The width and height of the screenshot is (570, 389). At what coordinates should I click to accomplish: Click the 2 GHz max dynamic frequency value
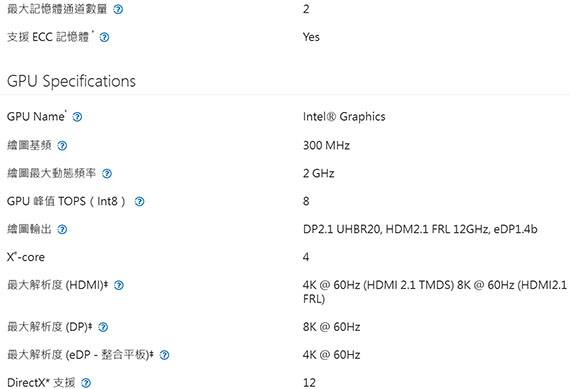coord(318,173)
